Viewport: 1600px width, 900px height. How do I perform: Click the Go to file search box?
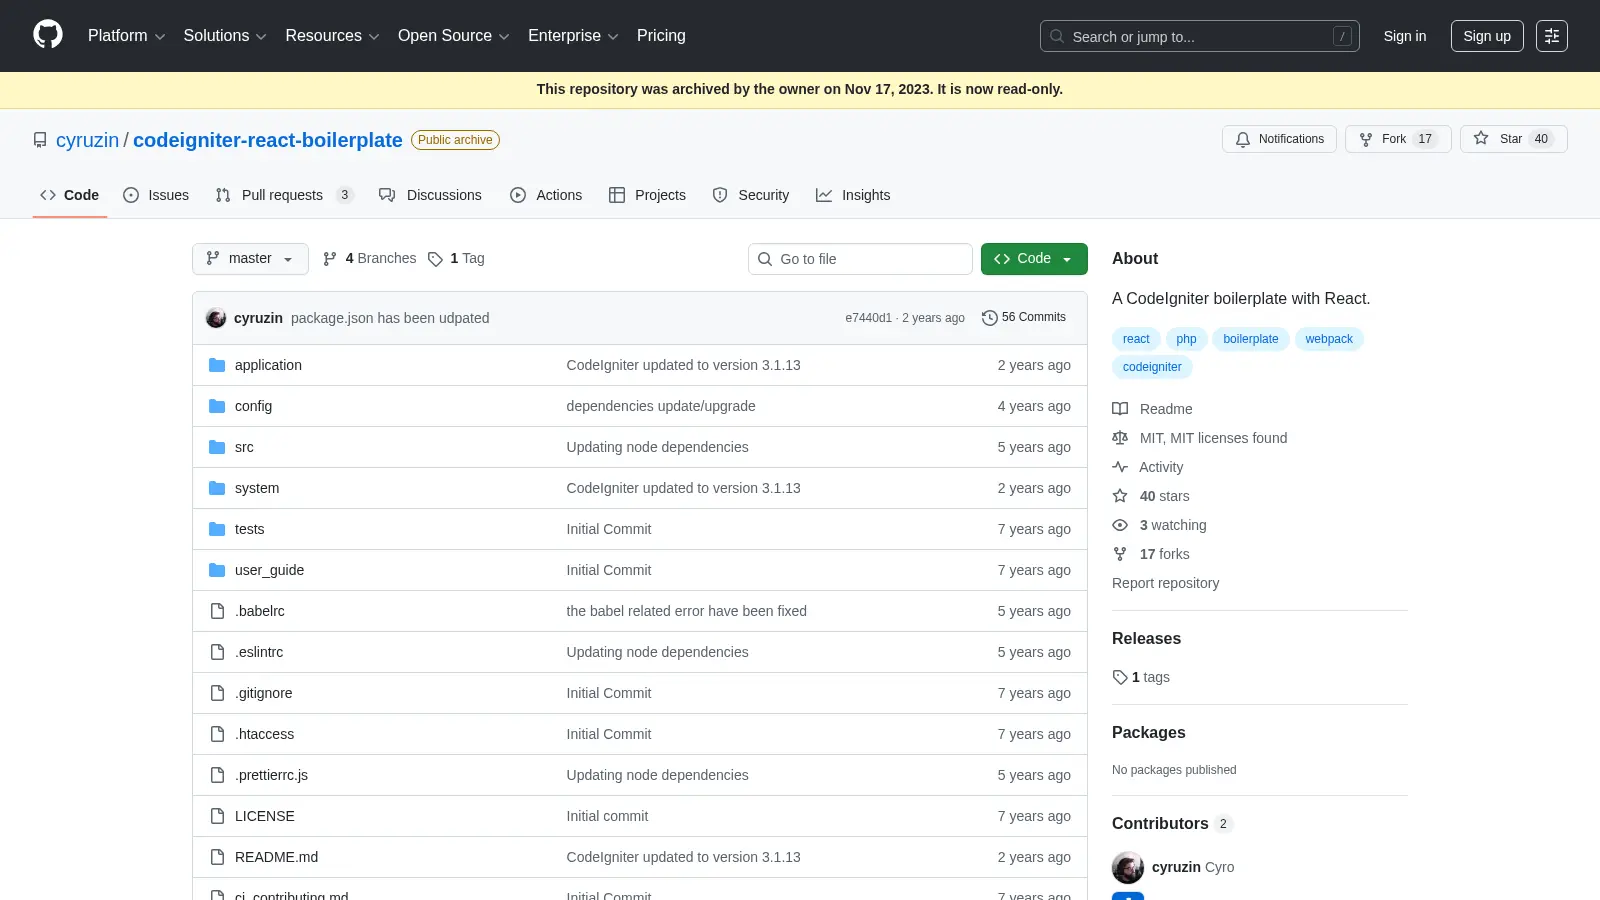(860, 259)
